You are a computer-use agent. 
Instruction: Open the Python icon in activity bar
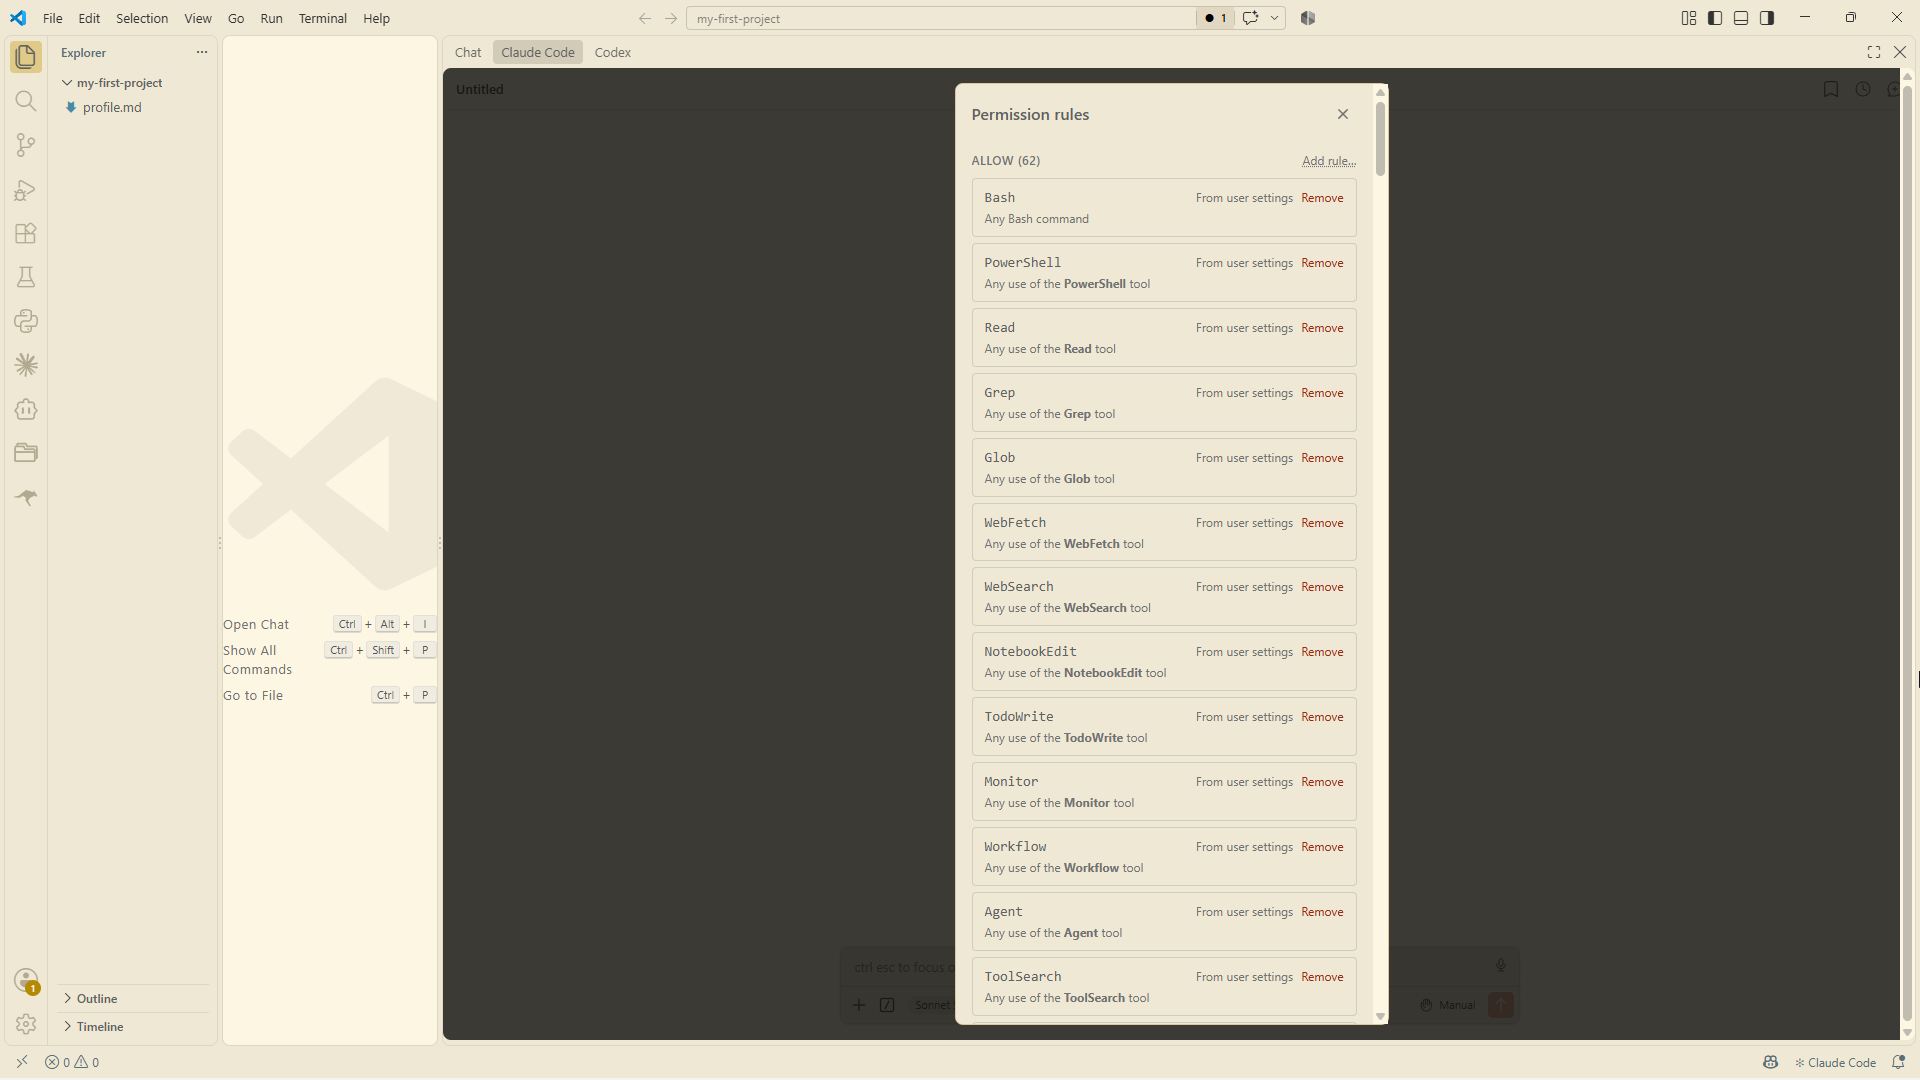pos(26,321)
